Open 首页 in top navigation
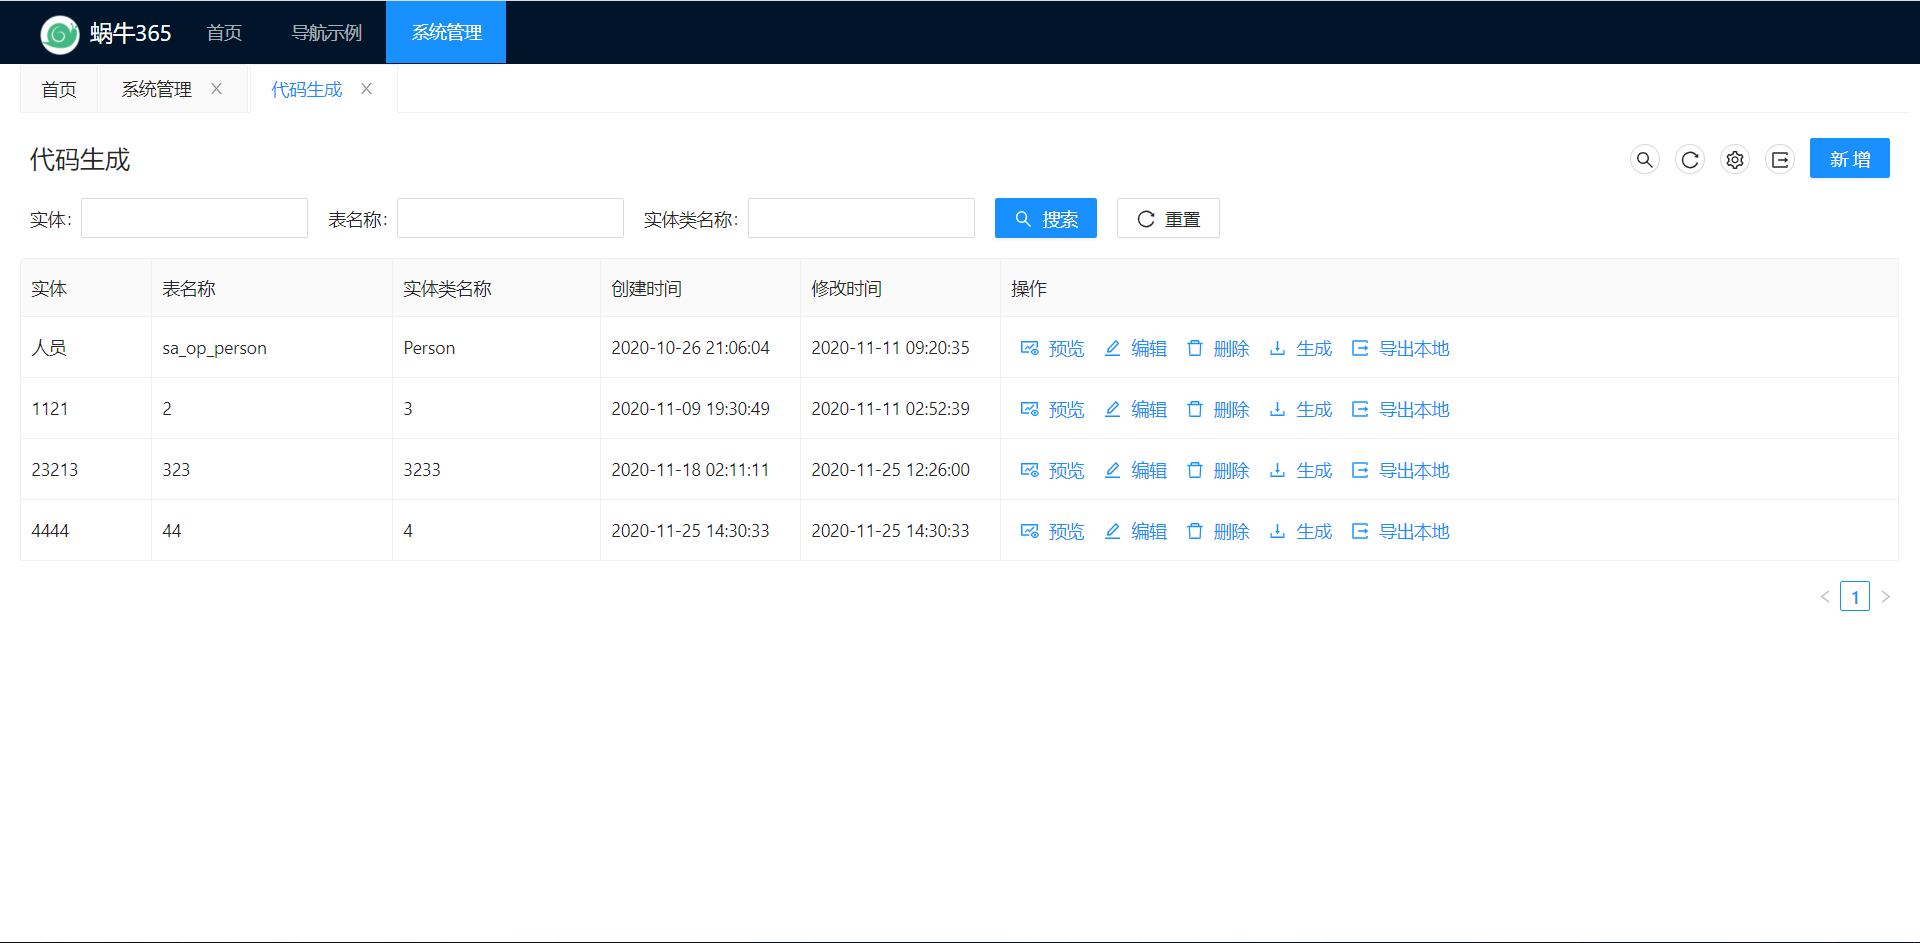The height and width of the screenshot is (943, 1920). 224,33
